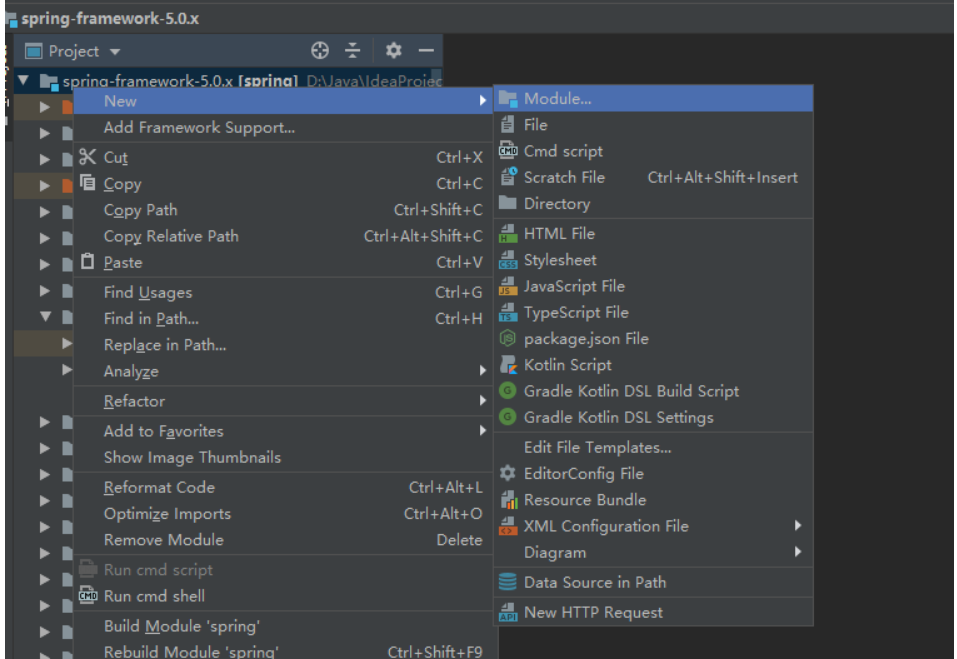Click the Stylesheet CSS icon
This screenshot has width=957, height=659.
point(508,260)
